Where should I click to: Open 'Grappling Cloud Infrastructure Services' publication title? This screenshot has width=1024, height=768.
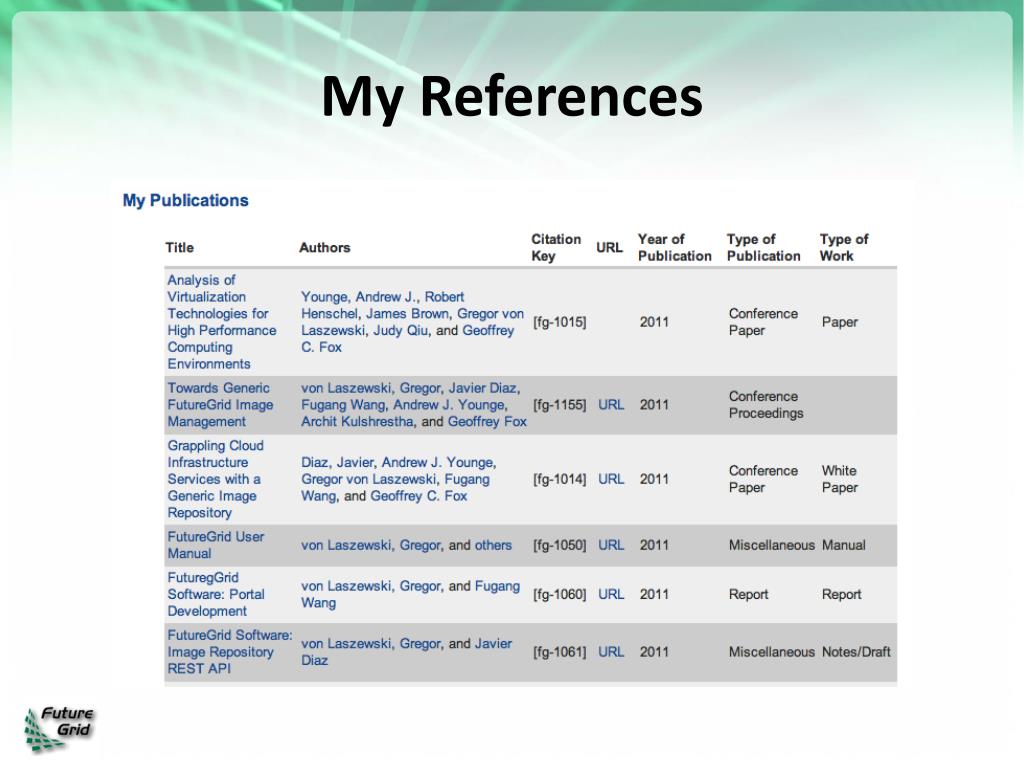216,479
